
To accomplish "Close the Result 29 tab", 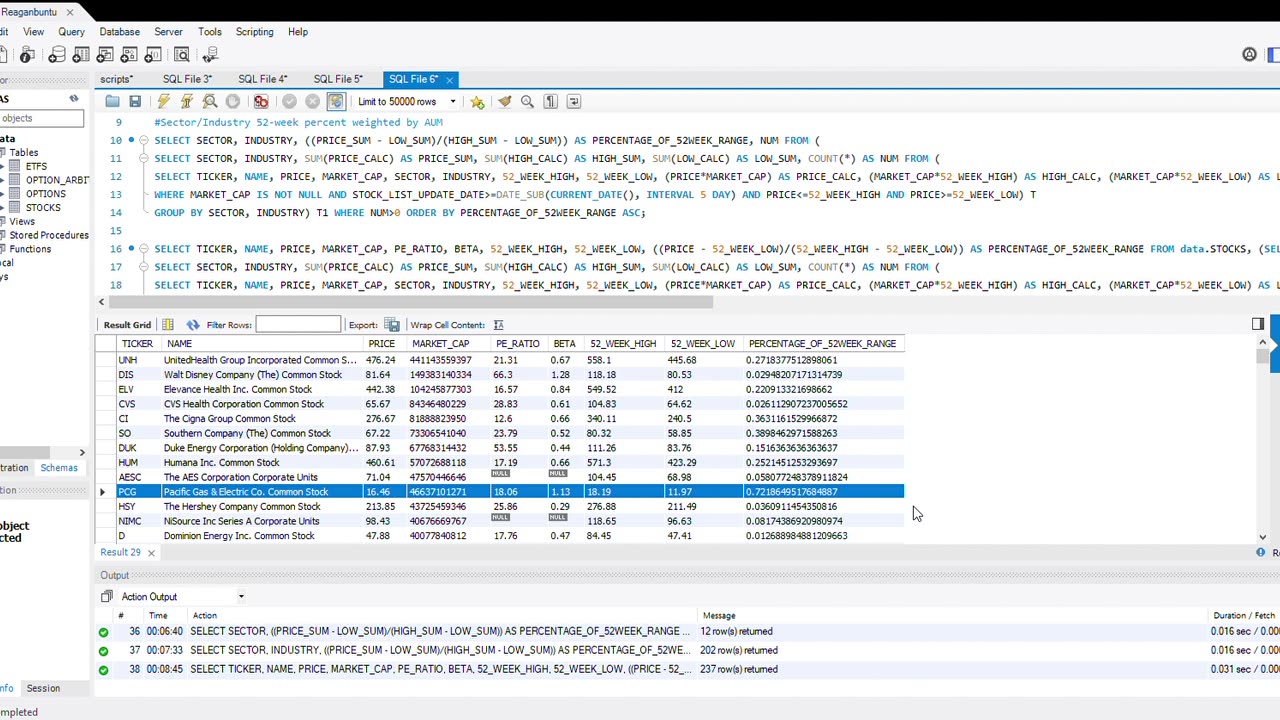I will point(151,552).
